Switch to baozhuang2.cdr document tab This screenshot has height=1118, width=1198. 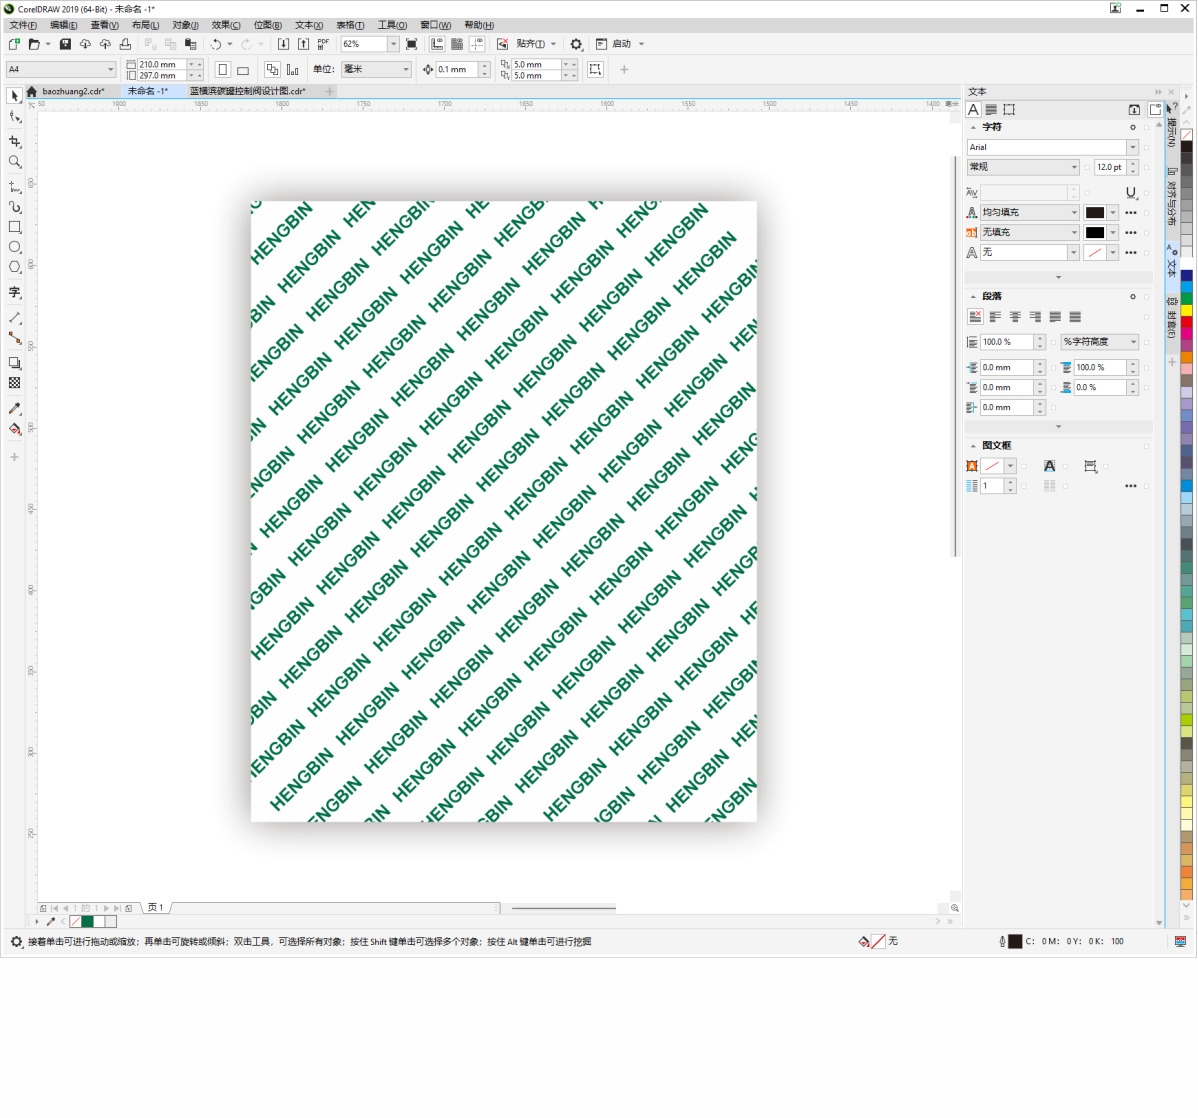tap(73, 91)
